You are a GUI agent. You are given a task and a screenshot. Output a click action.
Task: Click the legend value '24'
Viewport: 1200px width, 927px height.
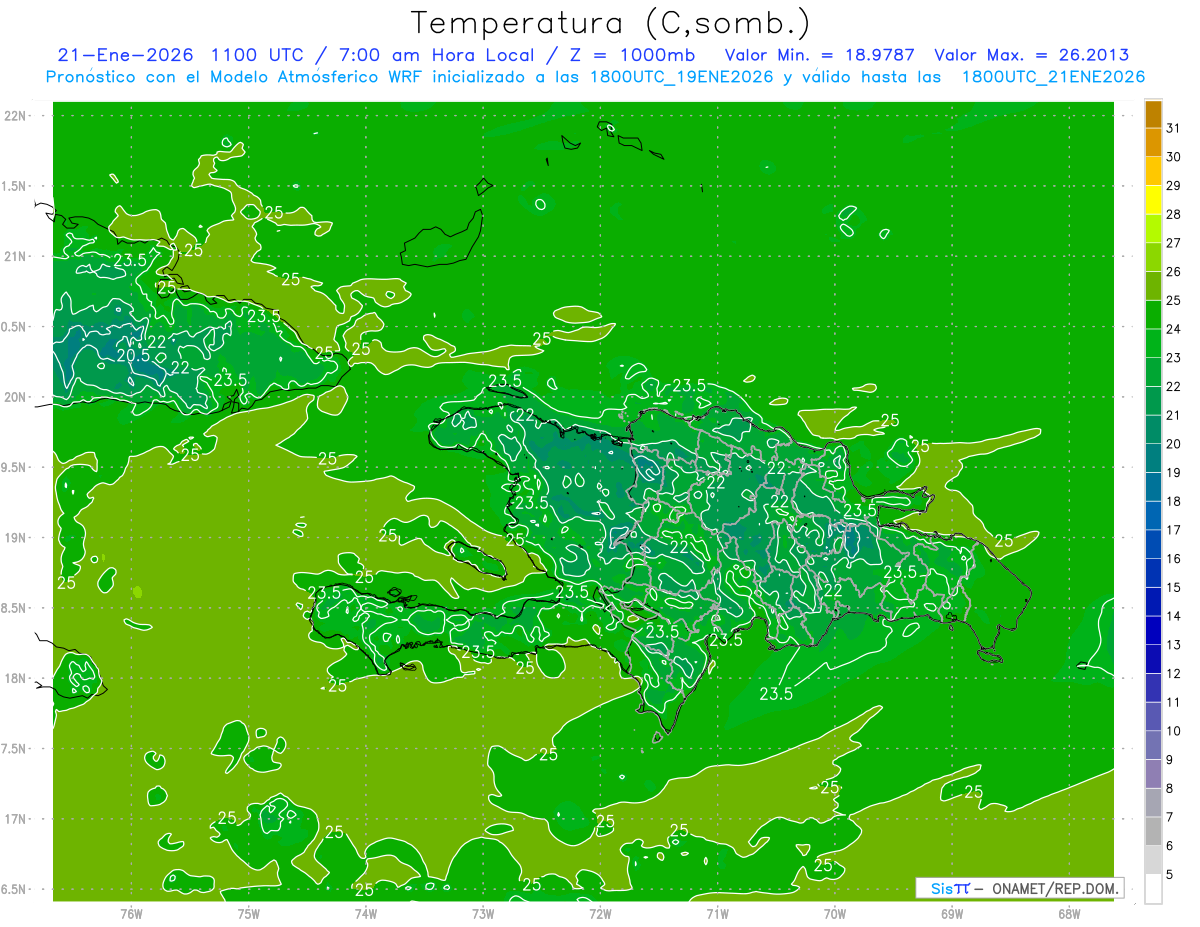click(x=1173, y=329)
